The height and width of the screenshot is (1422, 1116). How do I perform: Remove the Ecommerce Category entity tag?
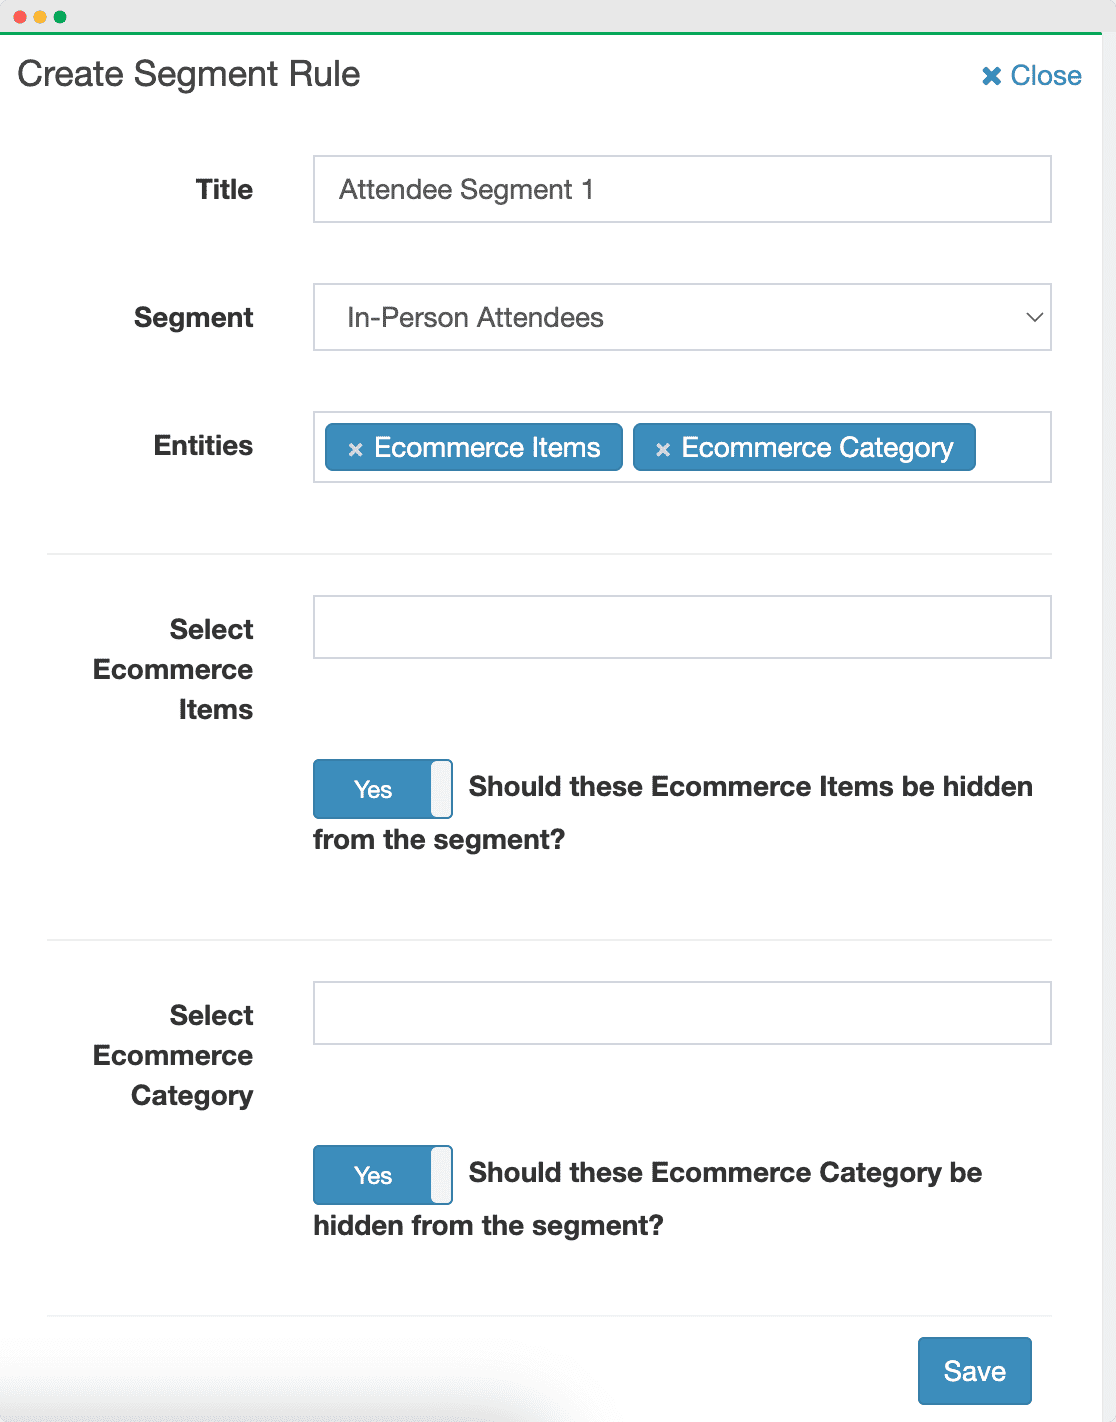point(662,449)
